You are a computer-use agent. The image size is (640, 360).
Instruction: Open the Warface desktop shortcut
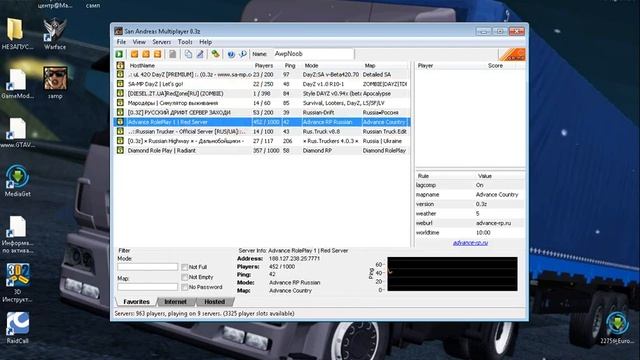click(x=55, y=34)
